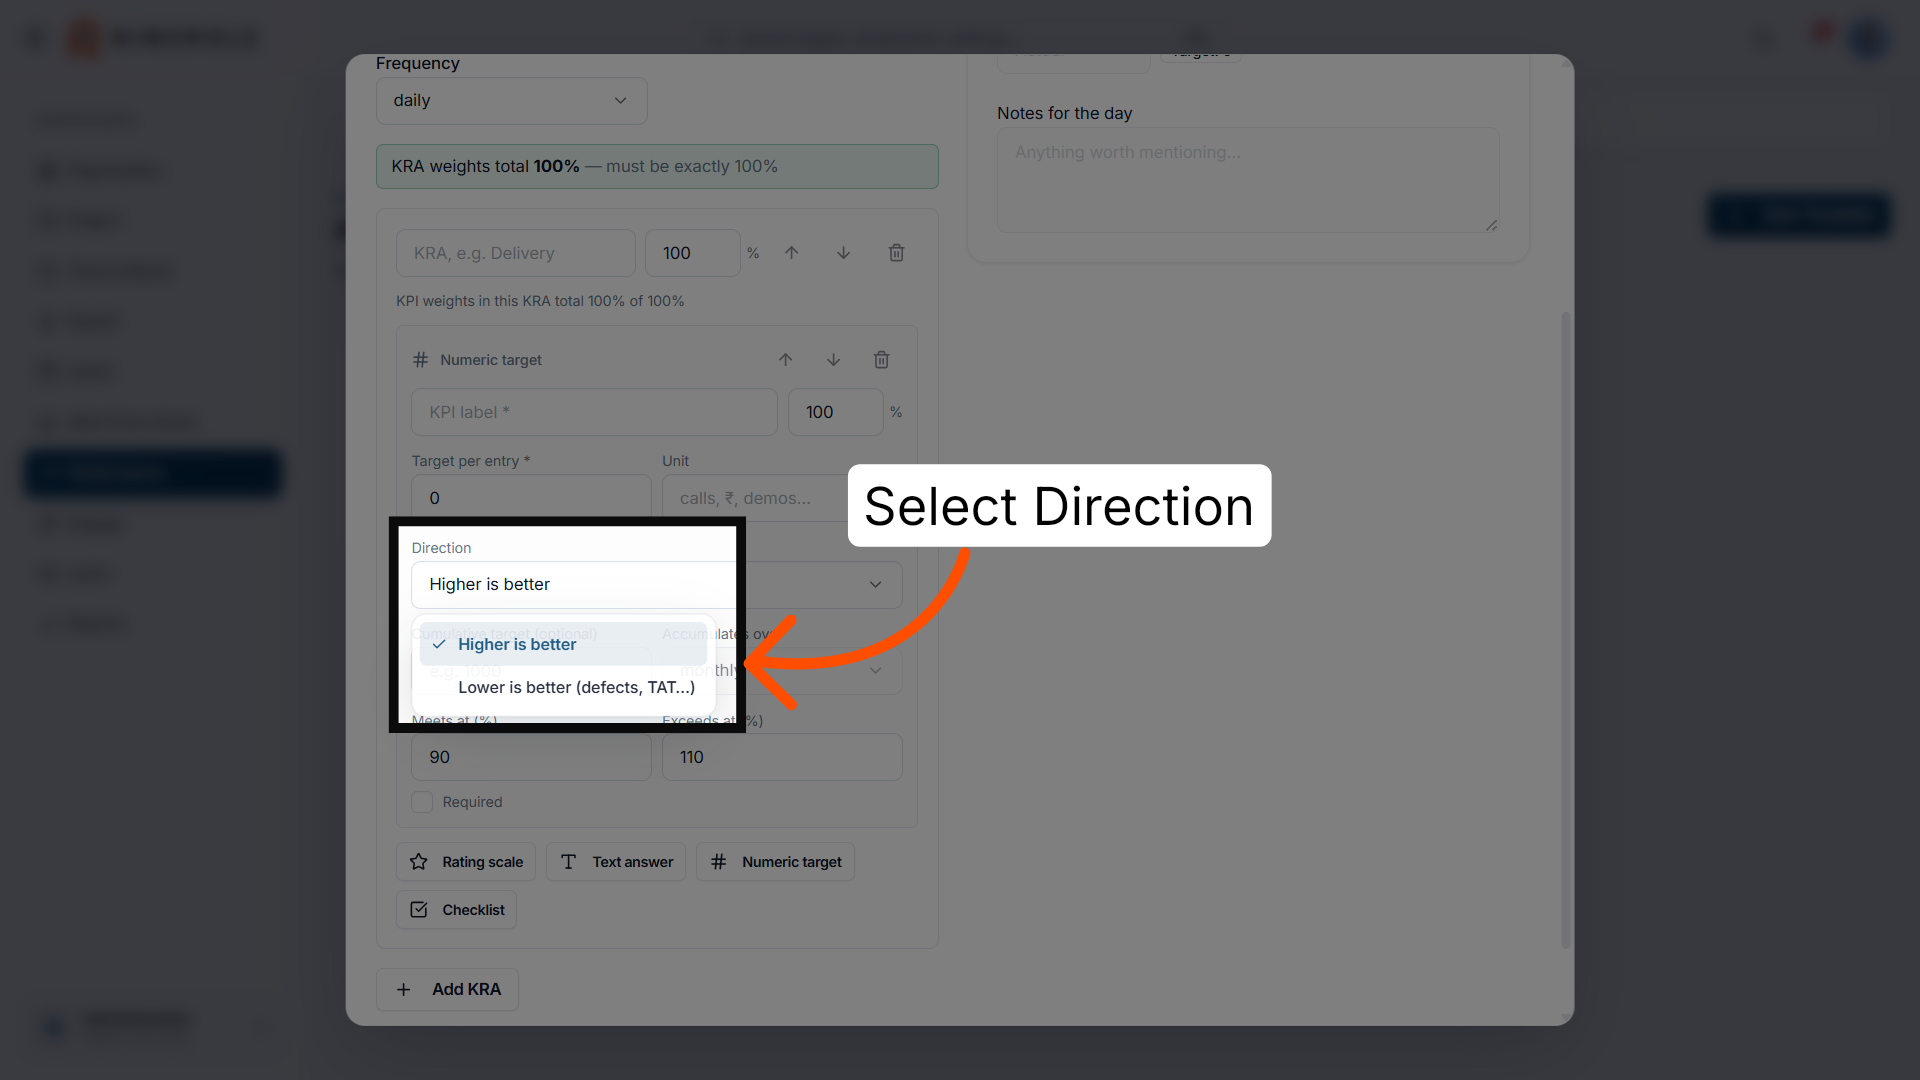The image size is (1920, 1080).
Task: Focus the Notes for the day textarea
Action: coord(1248,180)
